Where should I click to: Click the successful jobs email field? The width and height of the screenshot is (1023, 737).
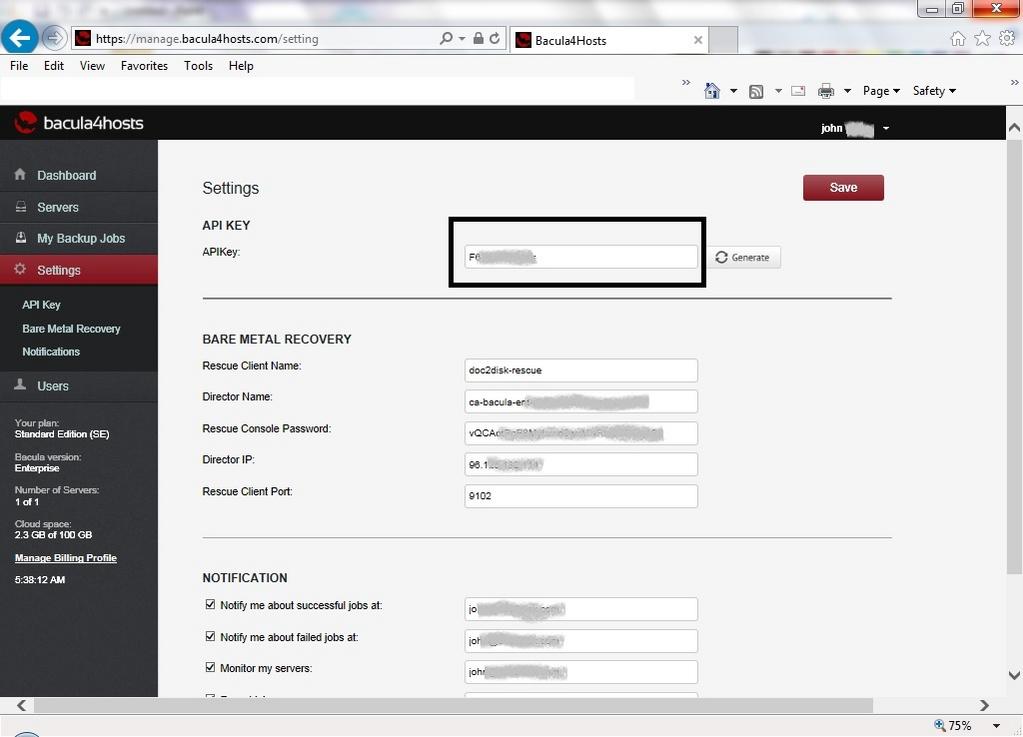pyautogui.click(x=581, y=609)
